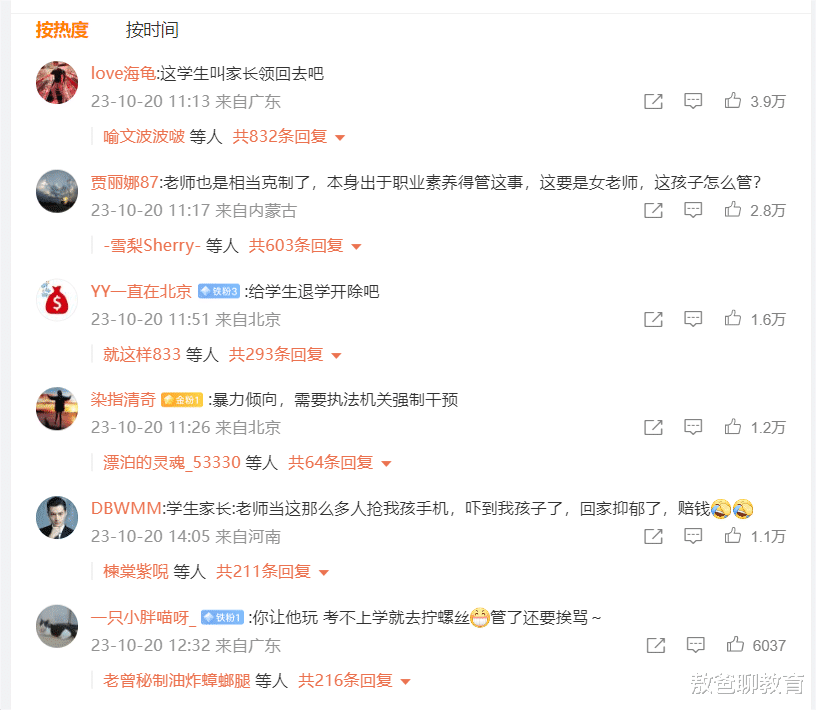Open replier 喻文波波啵's profile
This screenshot has width=816, height=710.
pyautogui.click(x=144, y=136)
